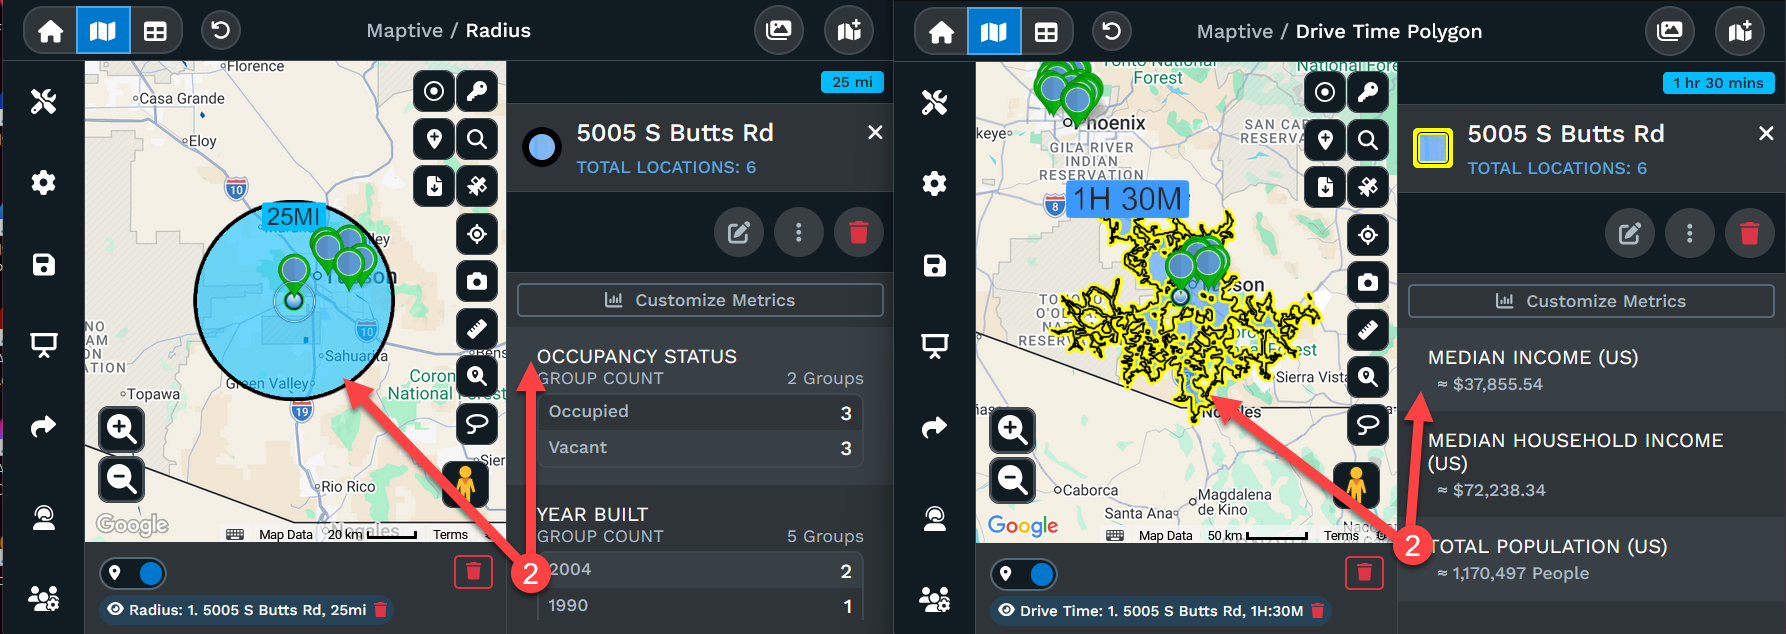Open home in Drive Time Polygon window
The height and width of the screenshot is (634, 1786).
941,32
